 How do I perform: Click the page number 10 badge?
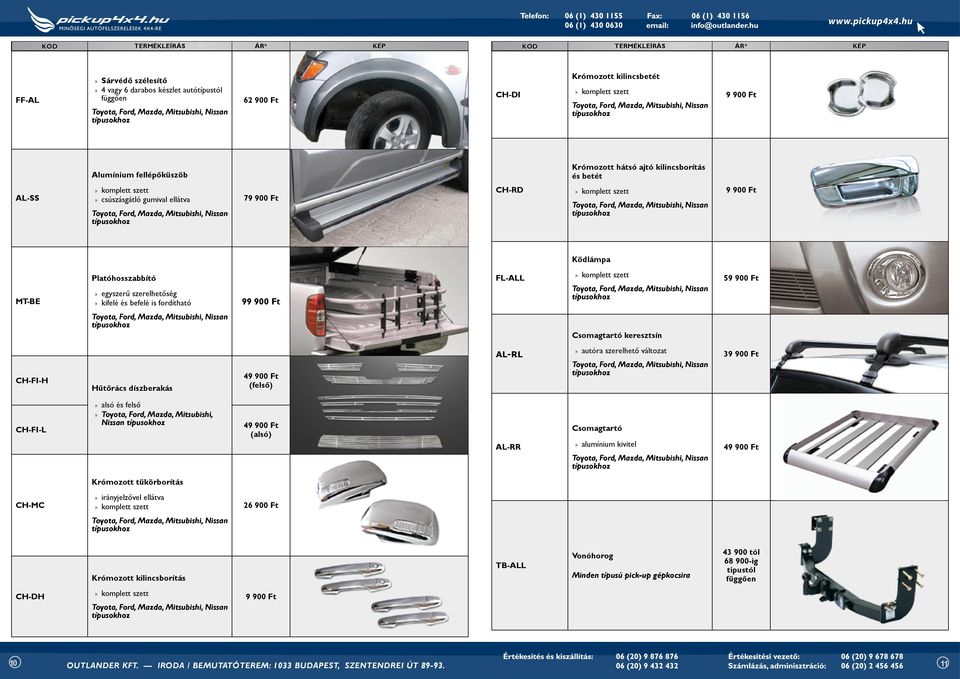click(x=15, y=661)
